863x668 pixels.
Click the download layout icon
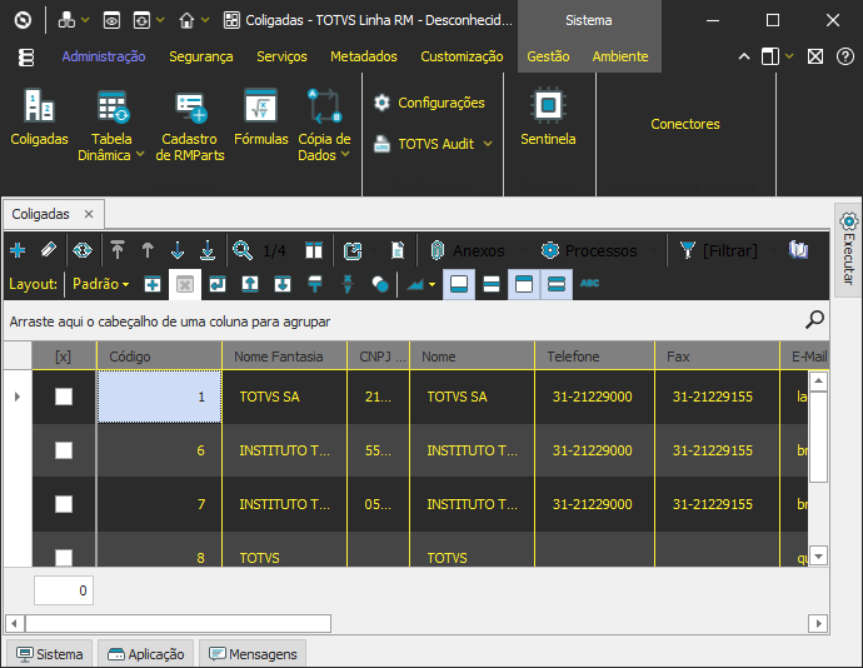282,284
